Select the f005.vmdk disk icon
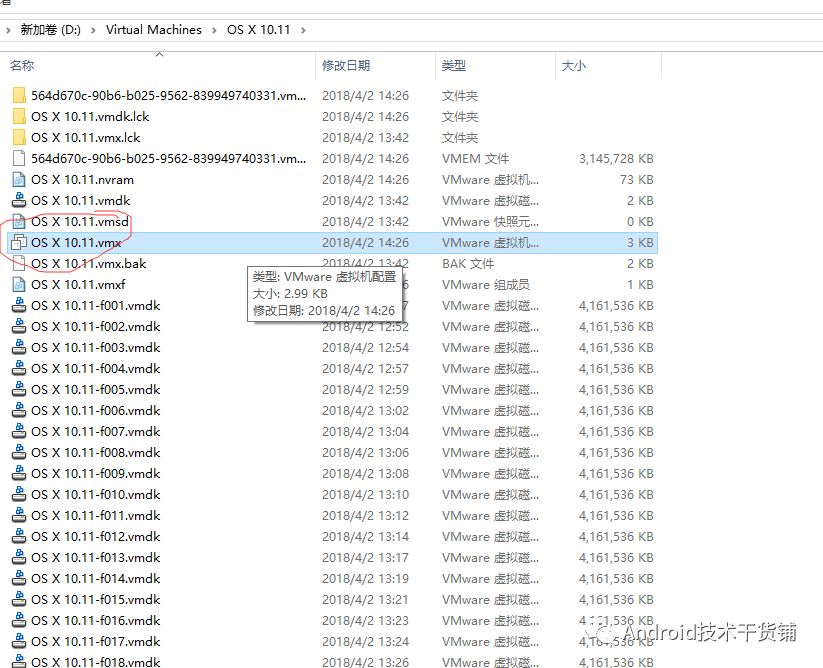 (19, 389)
